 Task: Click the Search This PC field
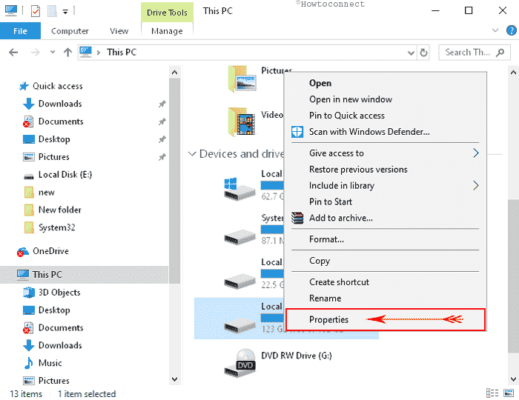click(474, 52)
